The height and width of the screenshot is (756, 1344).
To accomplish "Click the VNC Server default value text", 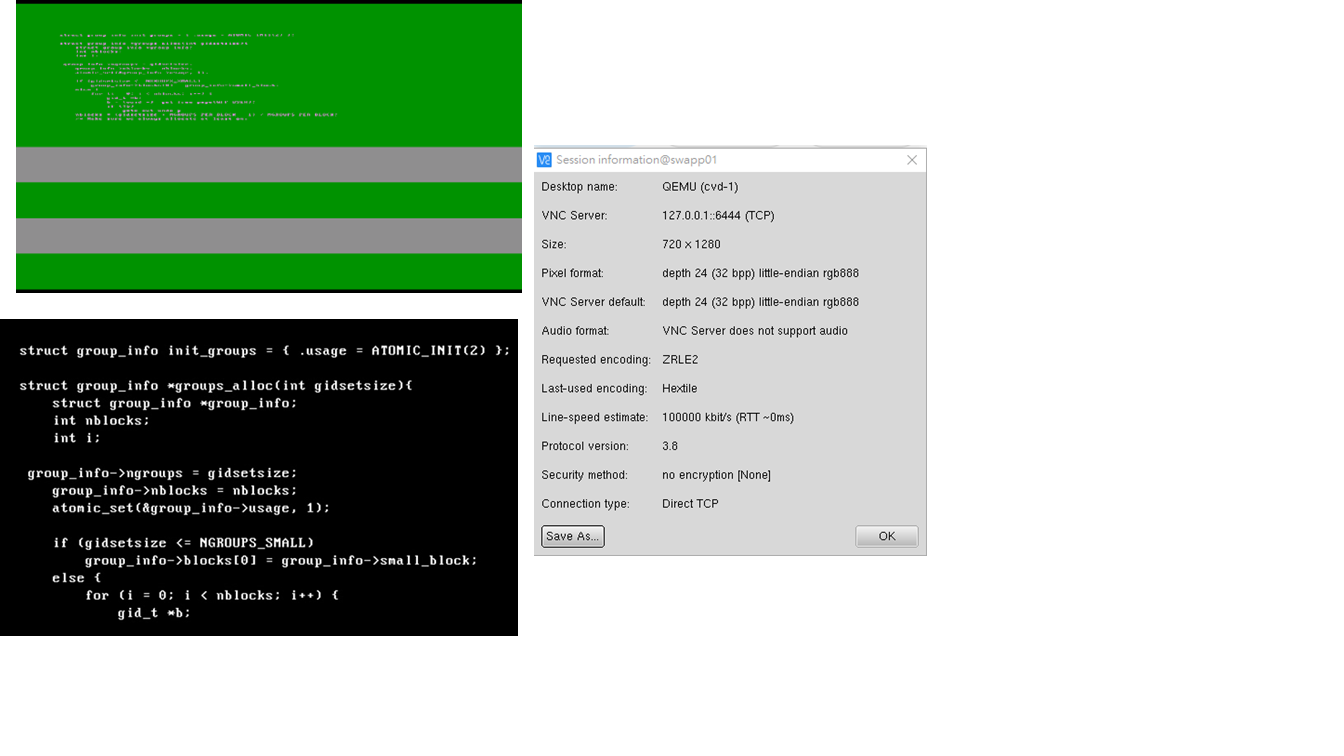I will click(x=760, y=302).
